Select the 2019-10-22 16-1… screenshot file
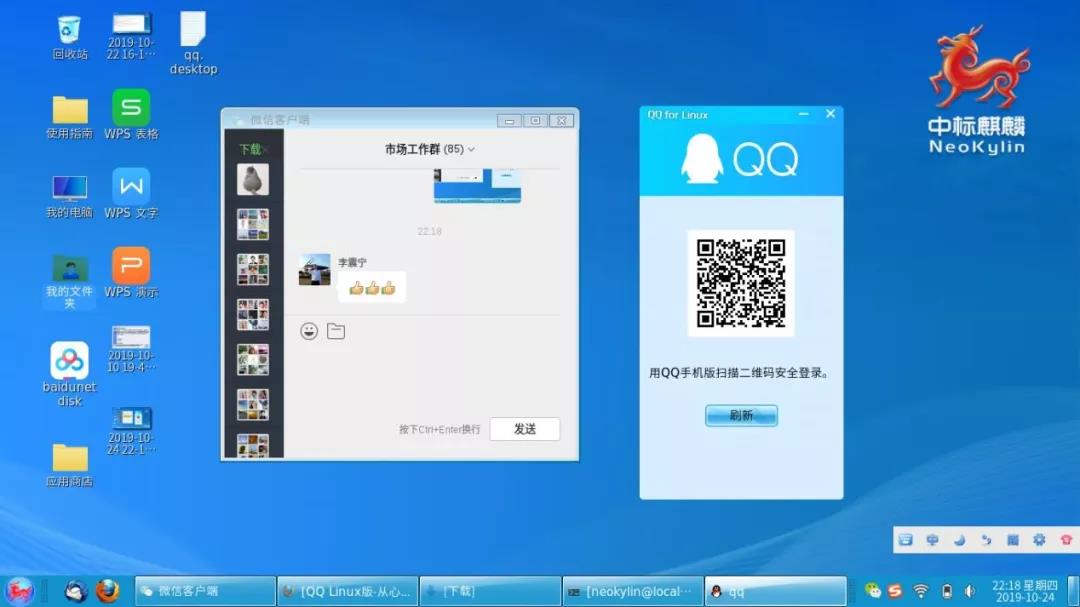Screen dimensions: 1080x607 point(131,37)
